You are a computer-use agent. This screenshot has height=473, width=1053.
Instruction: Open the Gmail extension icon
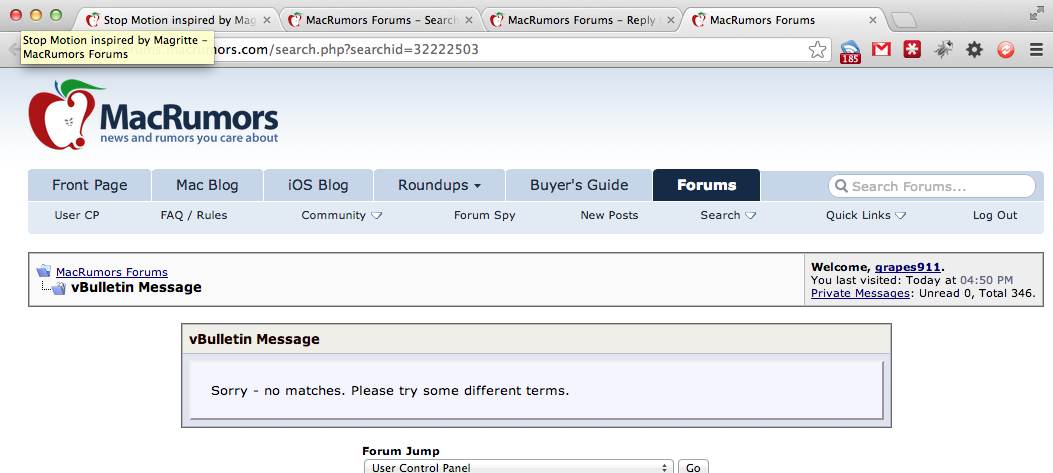tap(881, 49)
